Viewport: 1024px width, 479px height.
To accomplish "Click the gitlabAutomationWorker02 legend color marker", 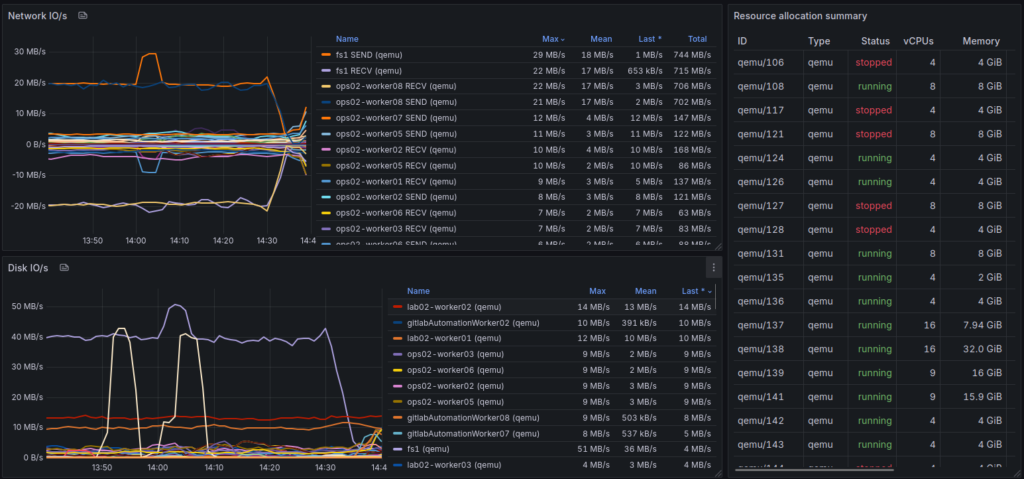I will point(397,323).
